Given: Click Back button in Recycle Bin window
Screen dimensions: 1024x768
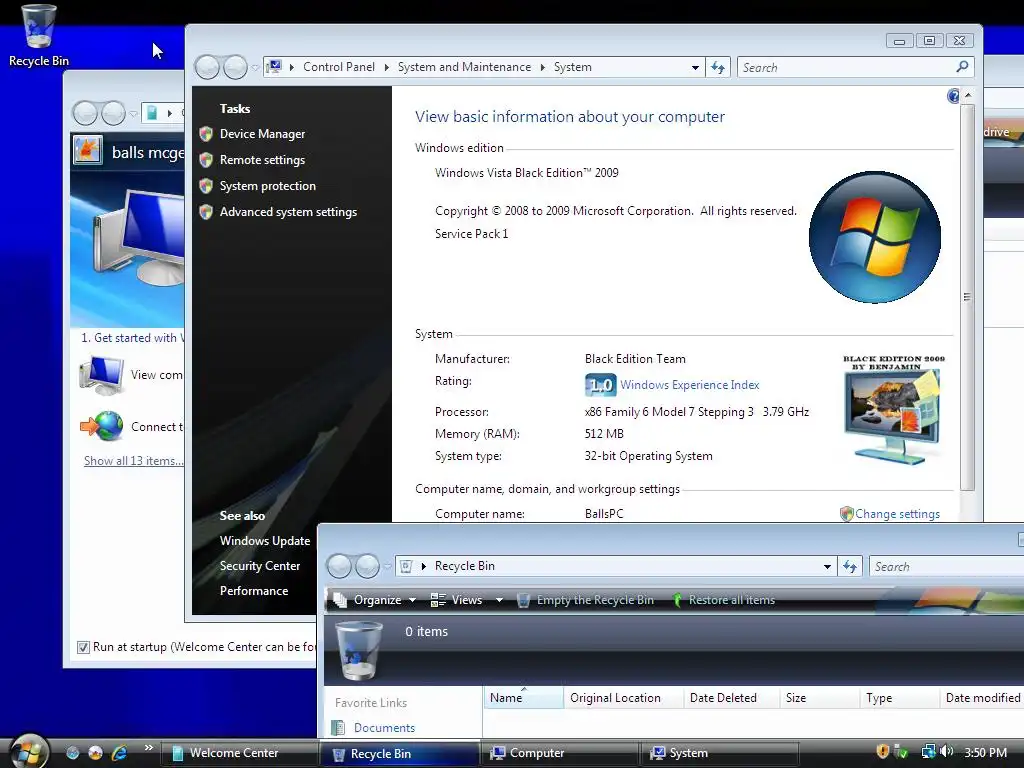Looking at the screenshot, I should tap(339, 566).
